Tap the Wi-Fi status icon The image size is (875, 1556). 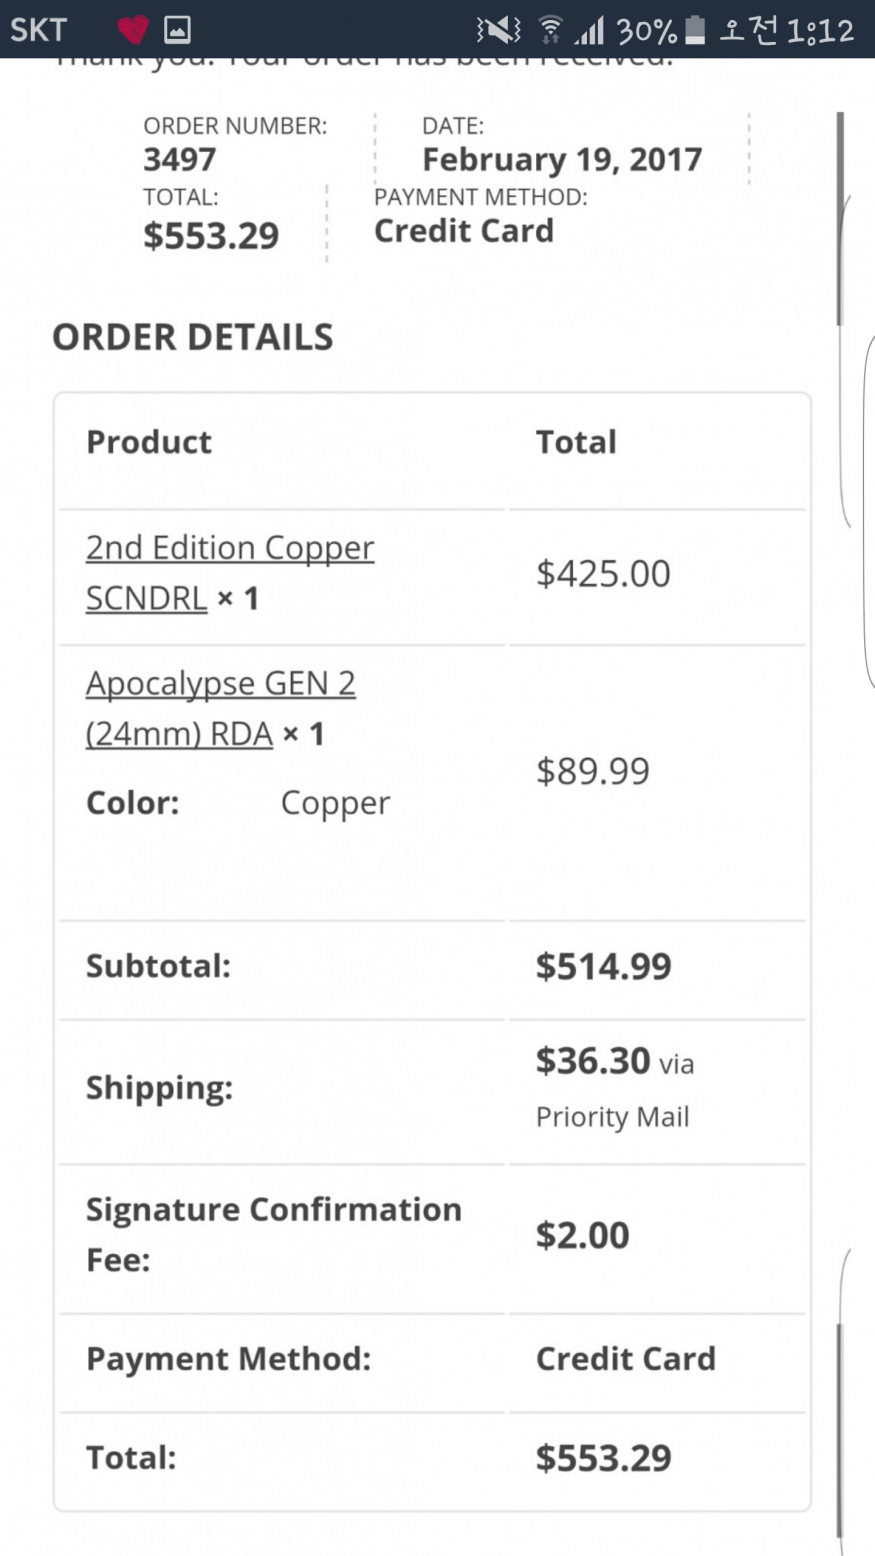(x=550, y=31)
